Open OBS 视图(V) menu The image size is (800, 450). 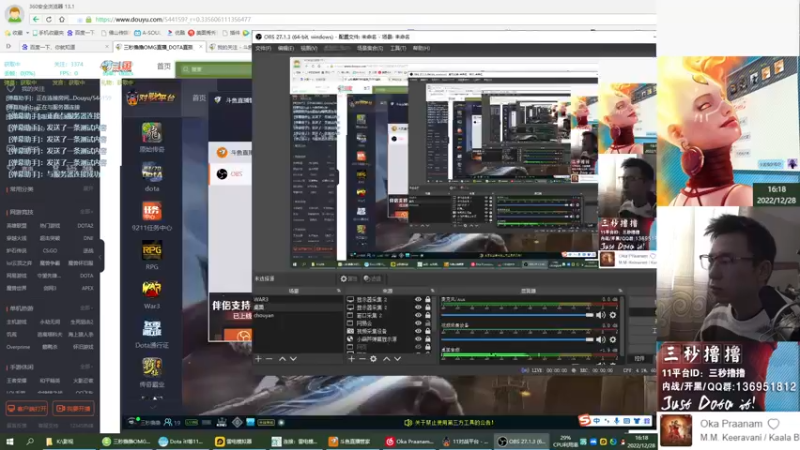click(309, 48)
